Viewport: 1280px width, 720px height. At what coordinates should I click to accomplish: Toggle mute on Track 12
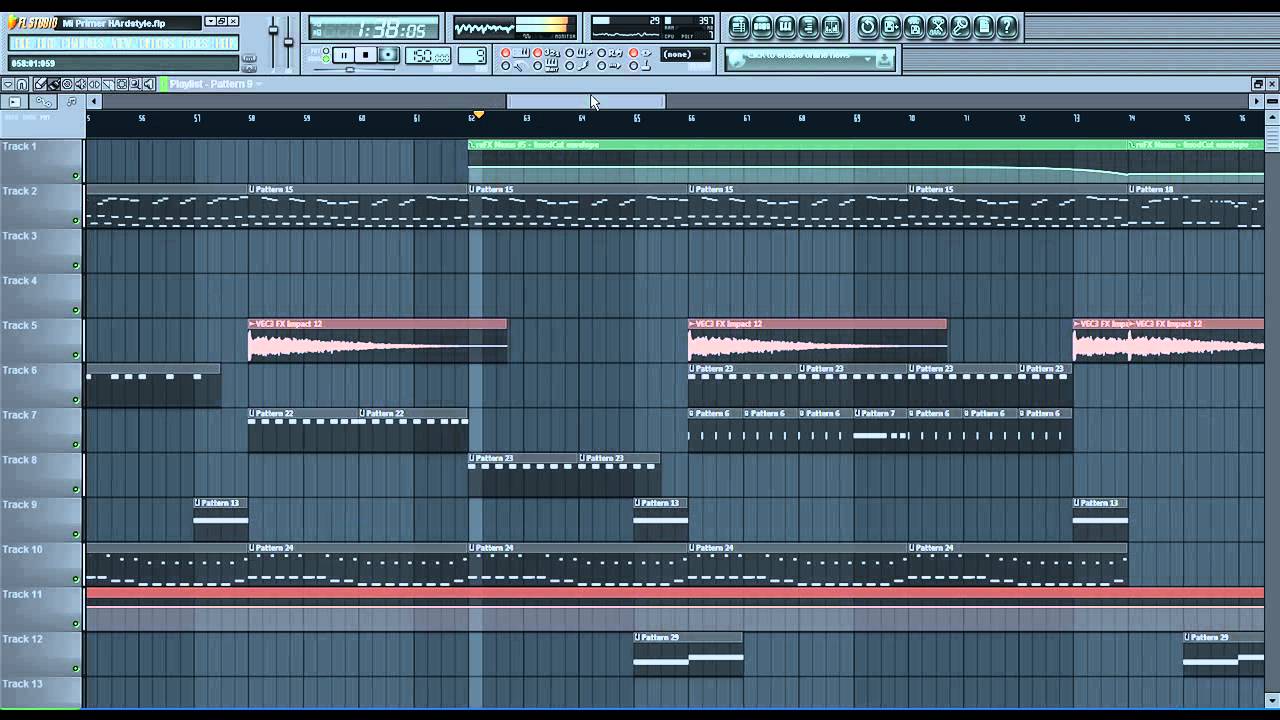coord(76,669)
